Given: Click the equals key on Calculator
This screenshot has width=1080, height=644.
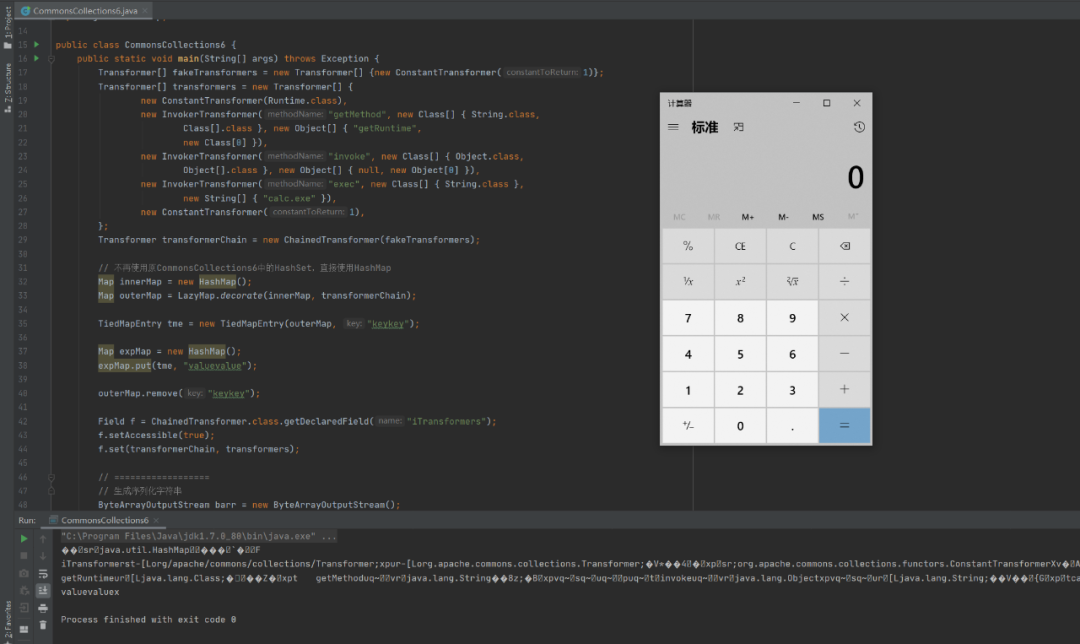Looking at the screenshot, I should 844,426.
